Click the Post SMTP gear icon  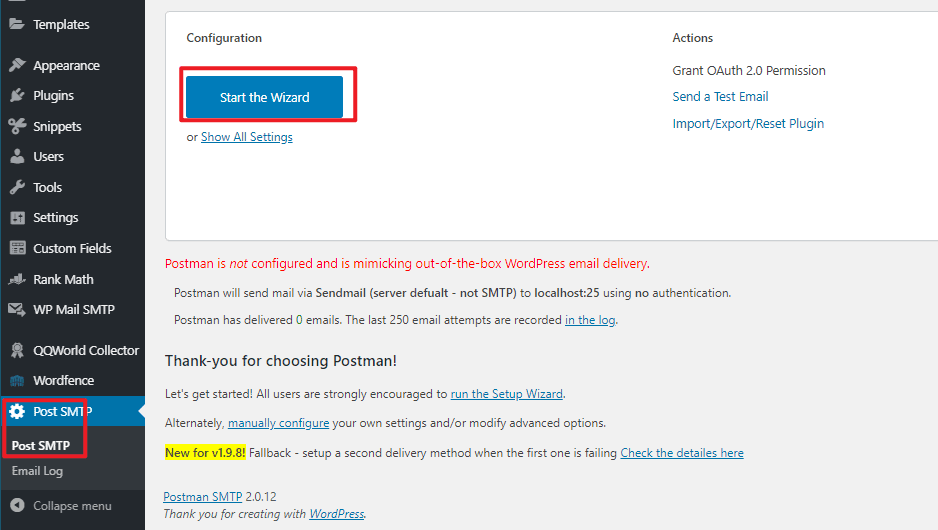(17, 412)
